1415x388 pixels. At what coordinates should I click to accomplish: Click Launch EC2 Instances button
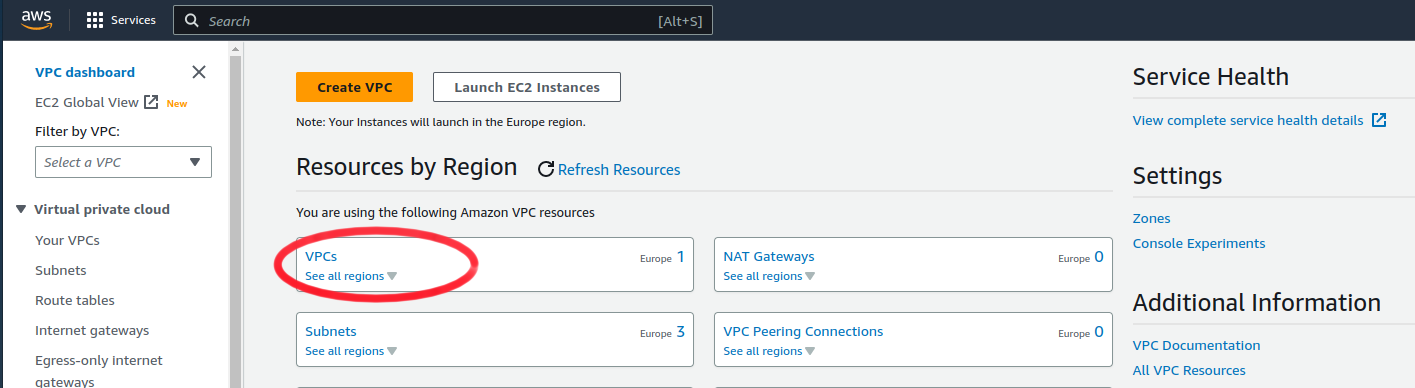pos(527,87)
